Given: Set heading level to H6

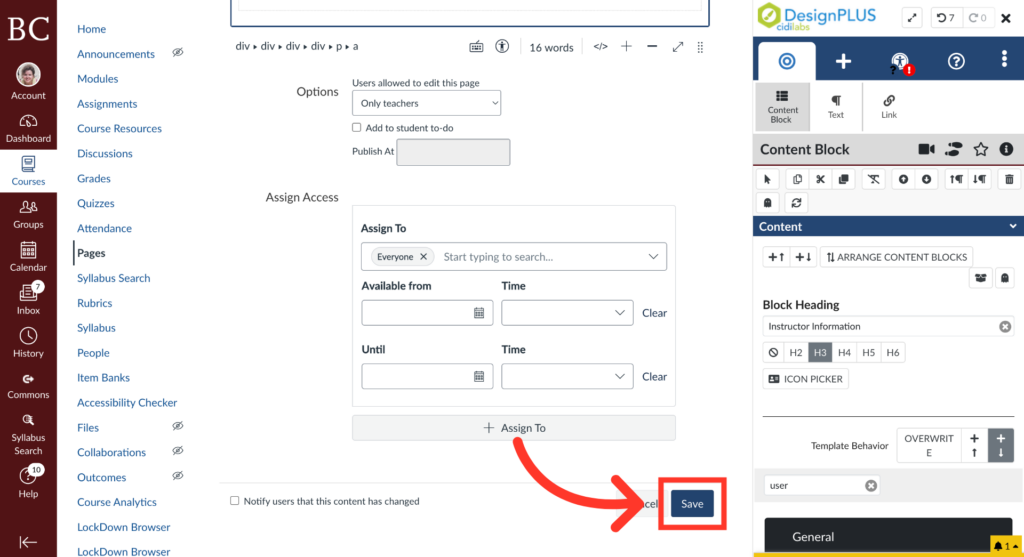Looking at the screenshot, I should tap(892, 353).
